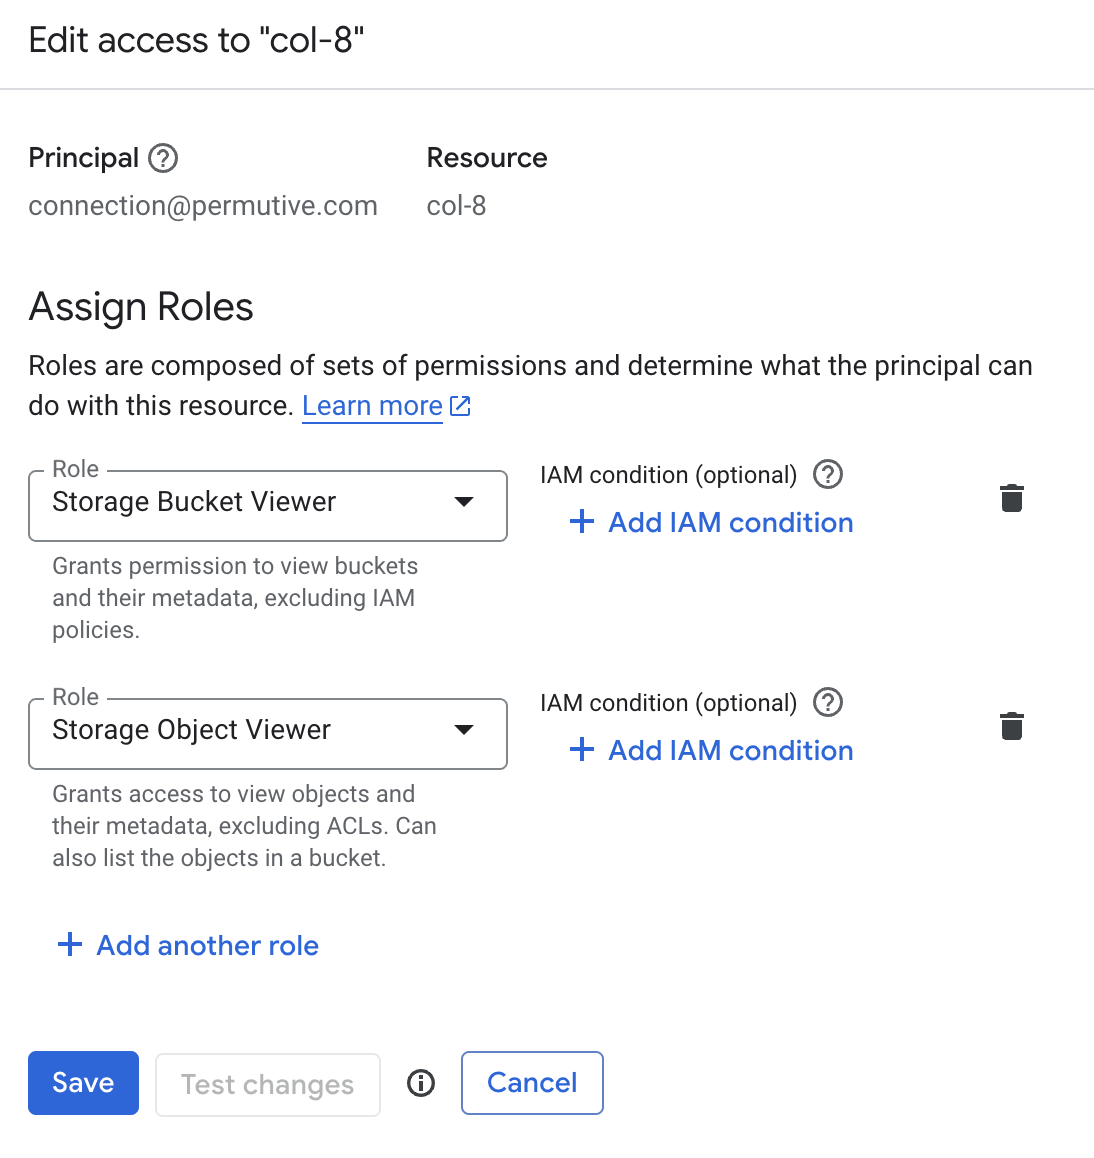Open the Learn more link

pos(372,405)
